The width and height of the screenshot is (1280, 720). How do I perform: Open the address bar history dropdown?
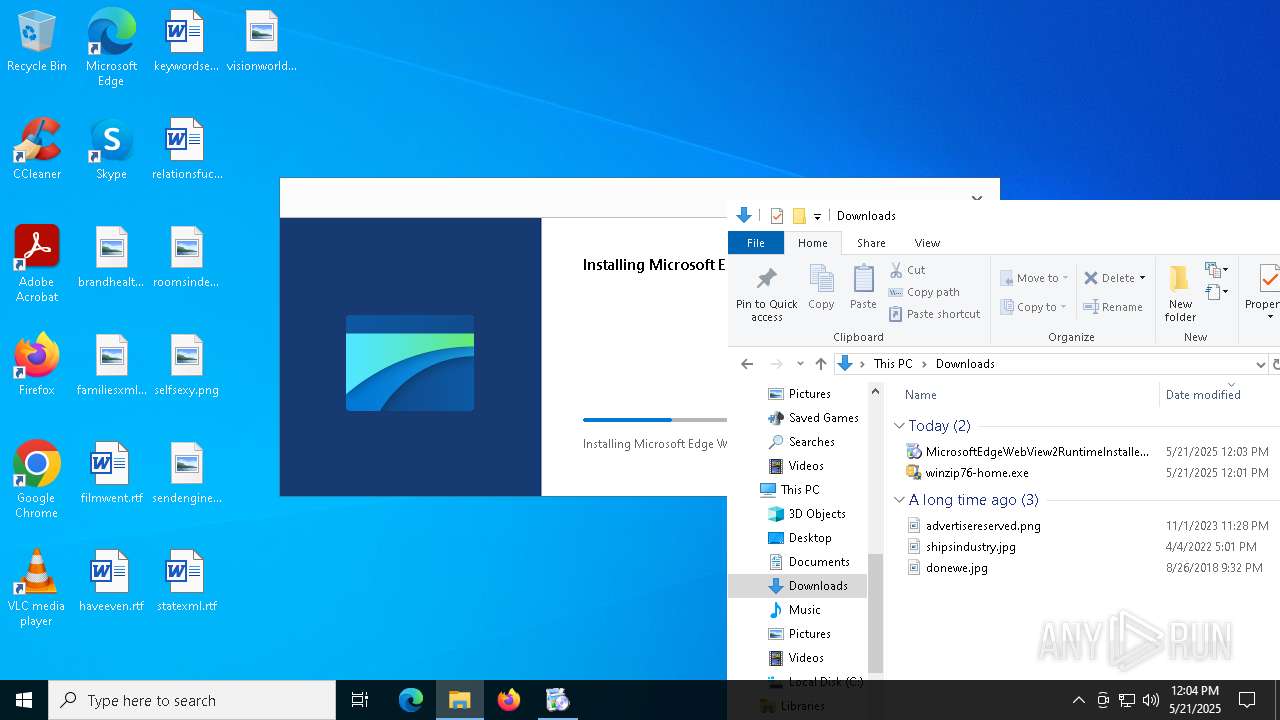click(x=1260, y=364)
